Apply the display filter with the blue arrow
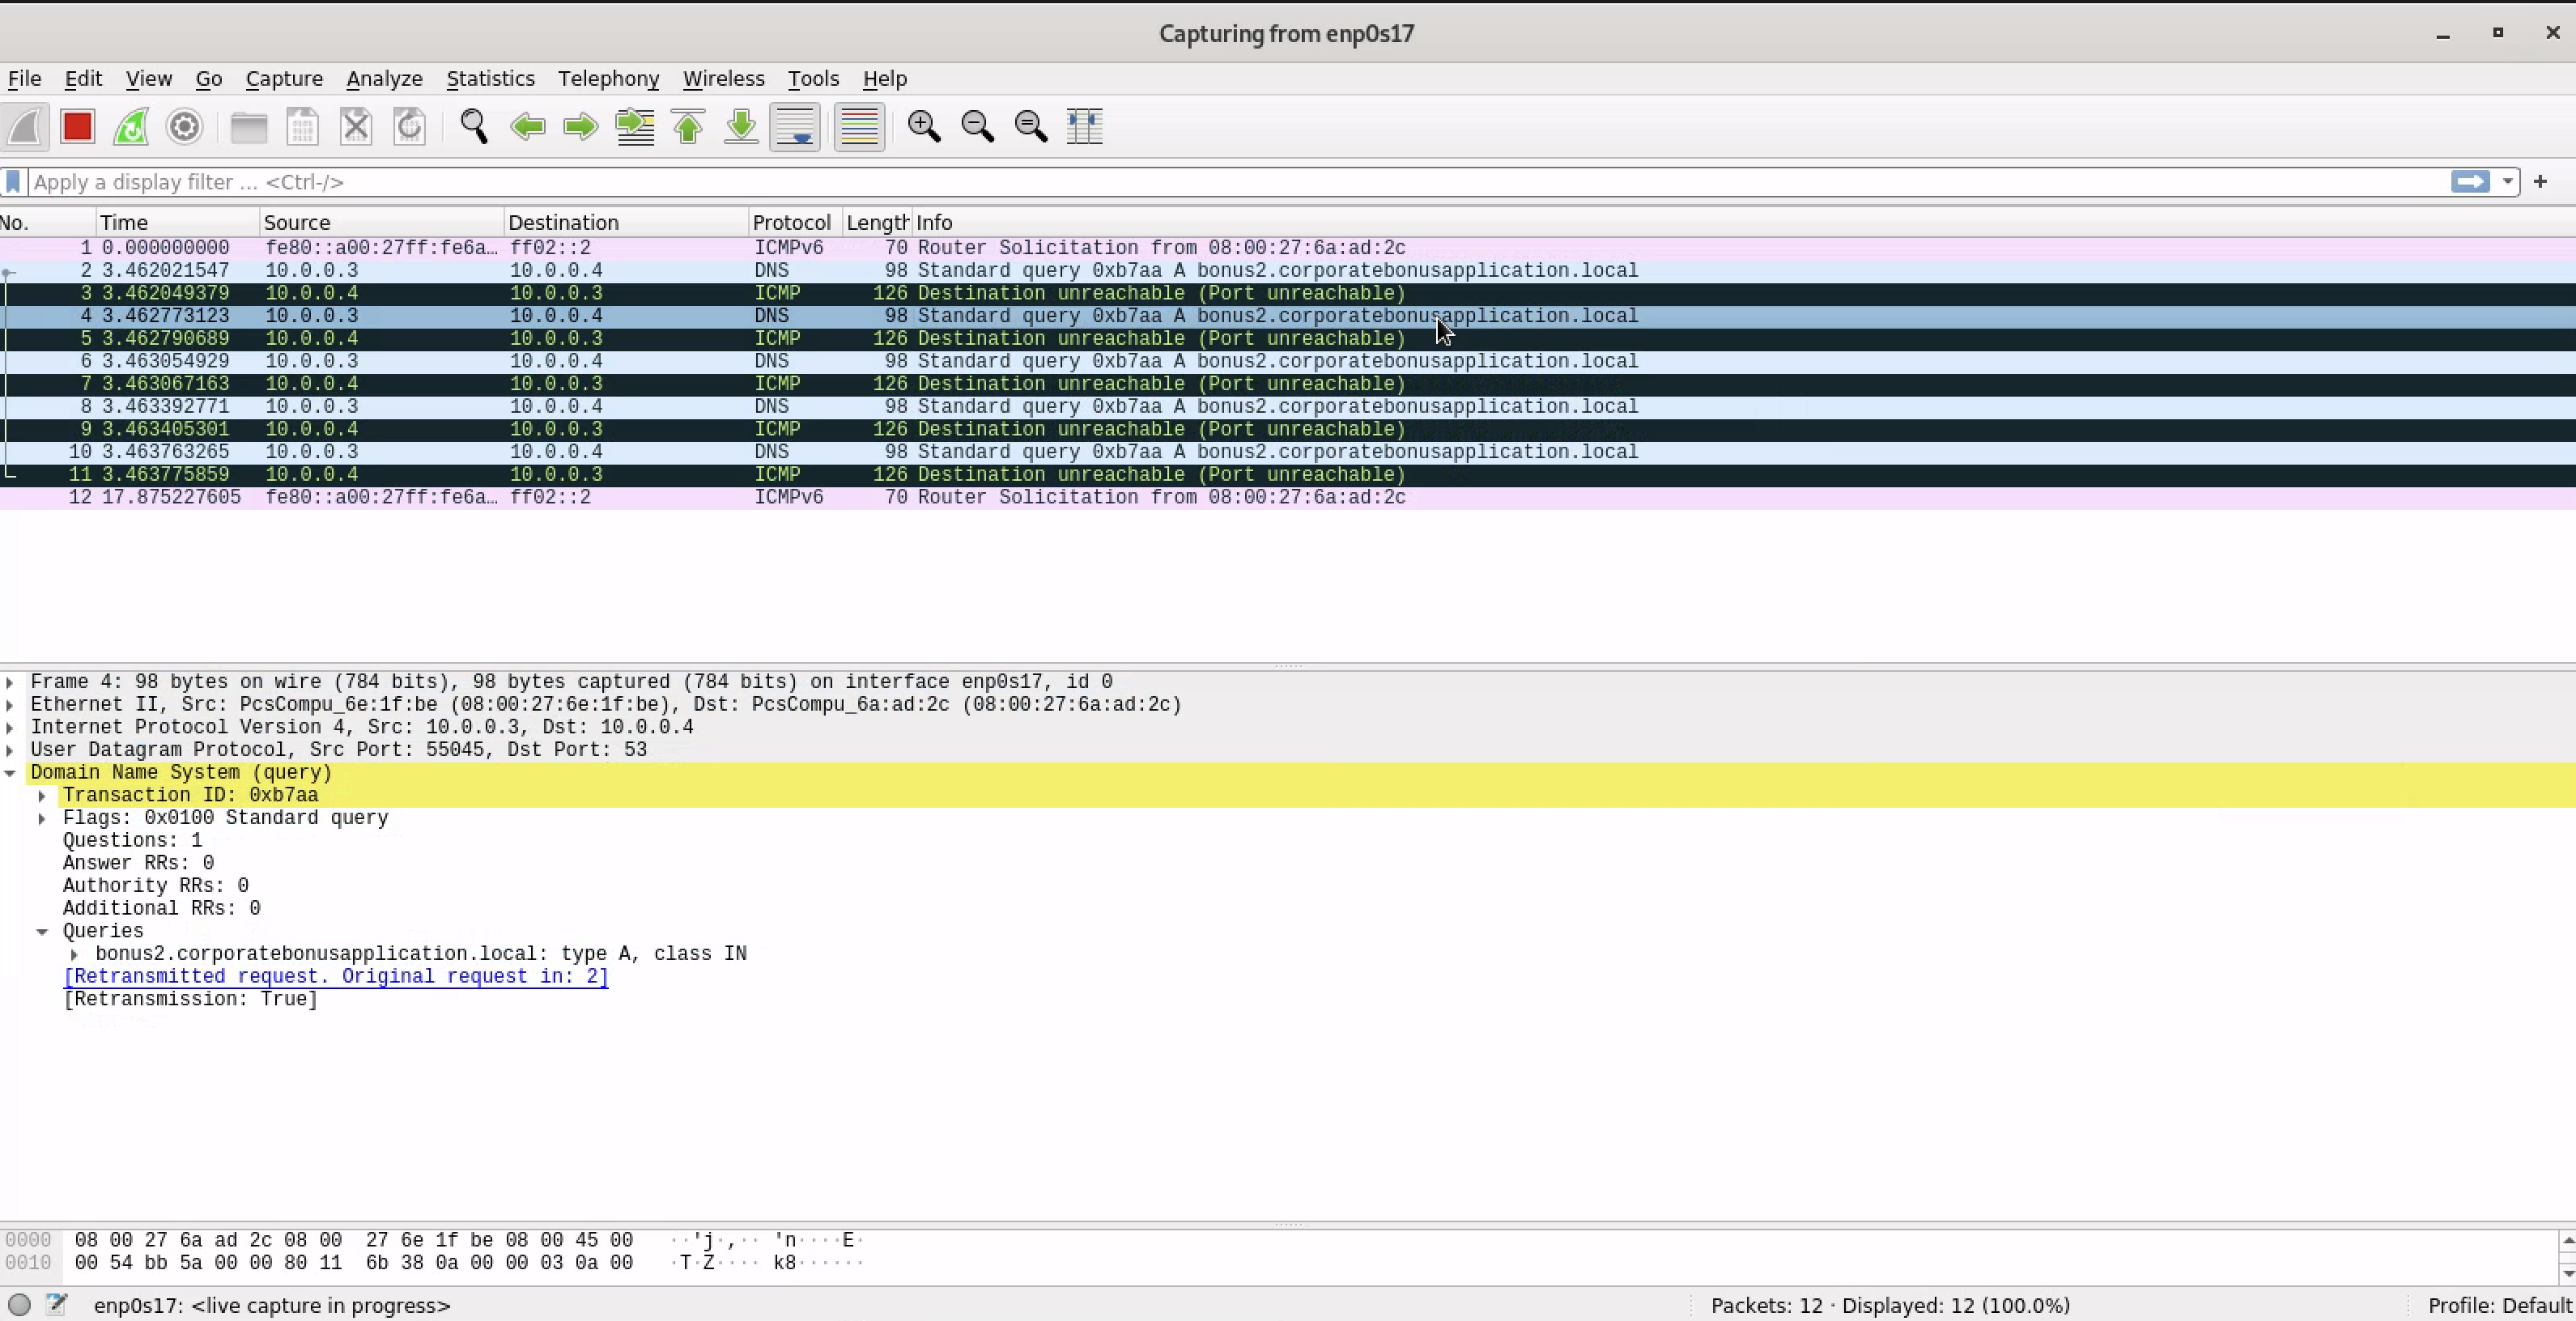Image resolution: width=2576 pixels, height=1321 pixels. [2470, 181]
